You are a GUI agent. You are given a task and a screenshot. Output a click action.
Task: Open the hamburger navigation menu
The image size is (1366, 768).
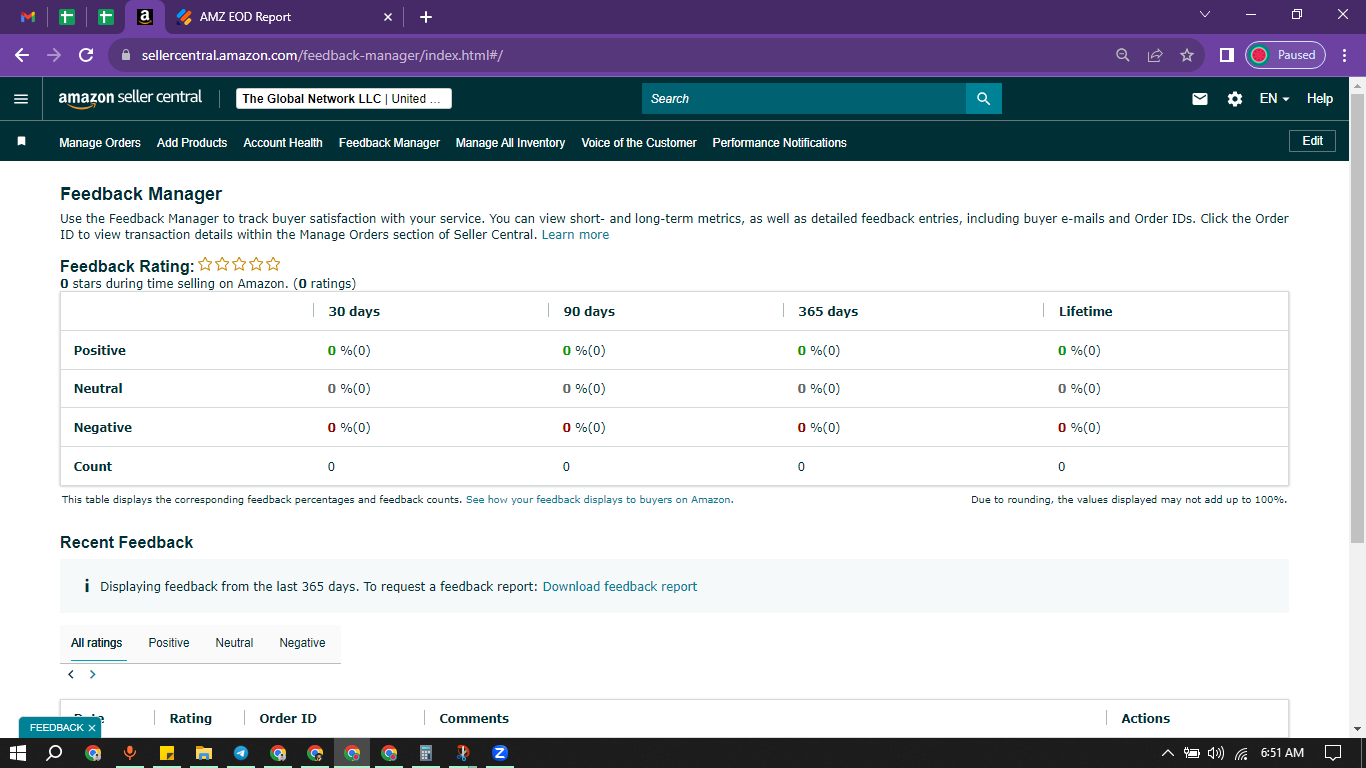click(x=21, y=99)
